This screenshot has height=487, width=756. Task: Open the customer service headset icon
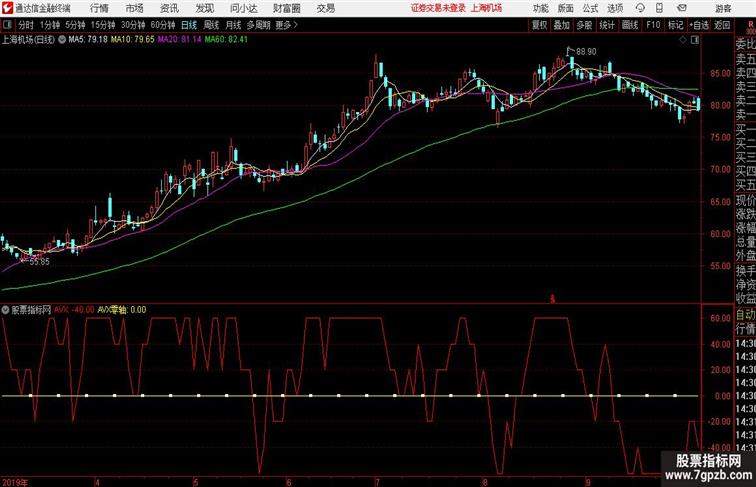point(640,8)
